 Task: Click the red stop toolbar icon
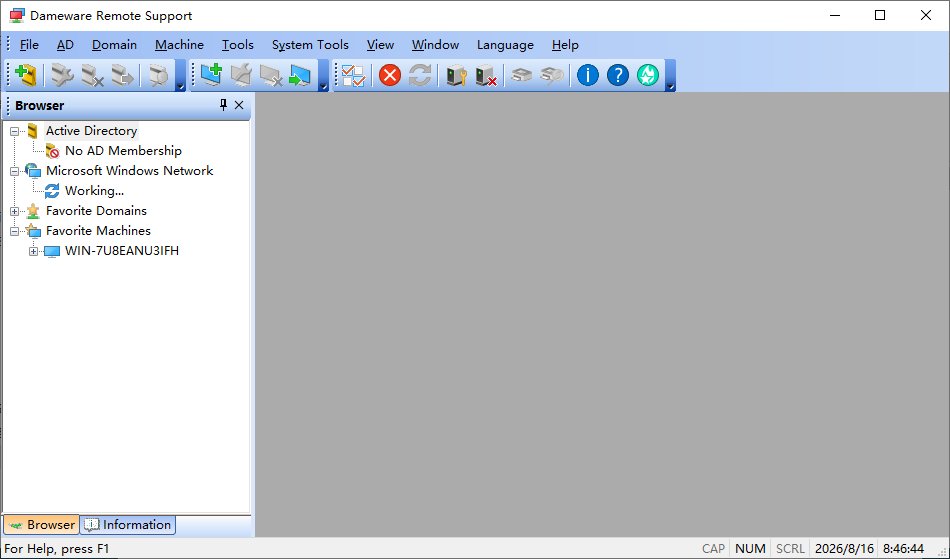coord(390,76)
